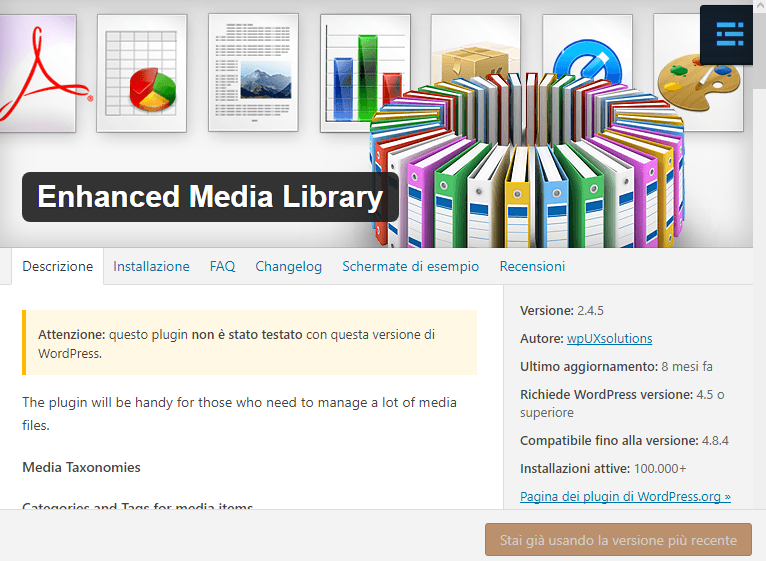Go to the Recensioni tab
The width and height of the screenshot is (766, 561).
click(x=532, y=266)
